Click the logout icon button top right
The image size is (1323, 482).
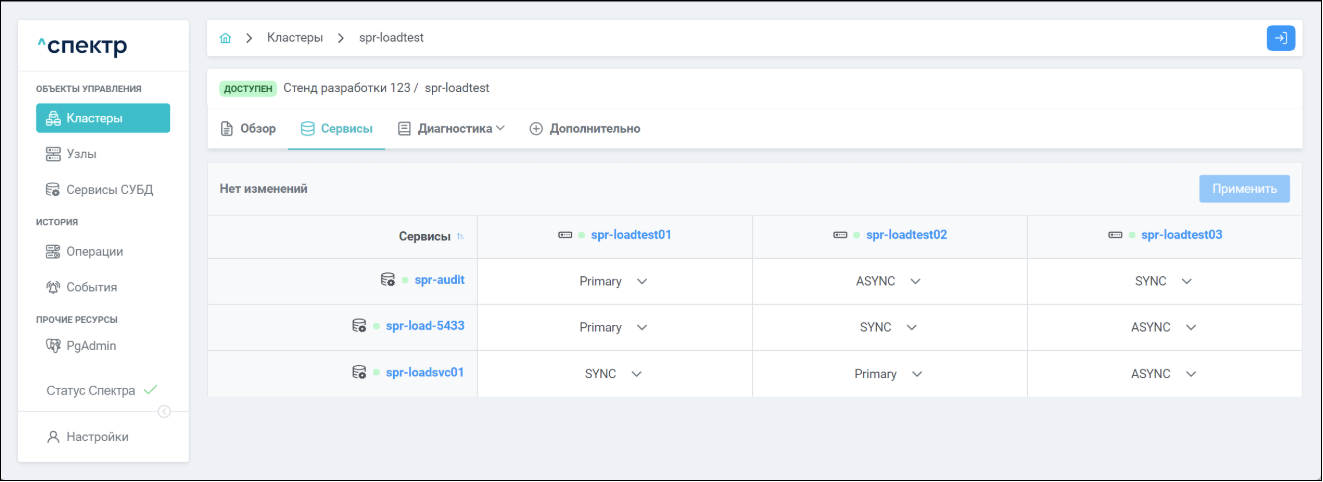(1280, 38)
